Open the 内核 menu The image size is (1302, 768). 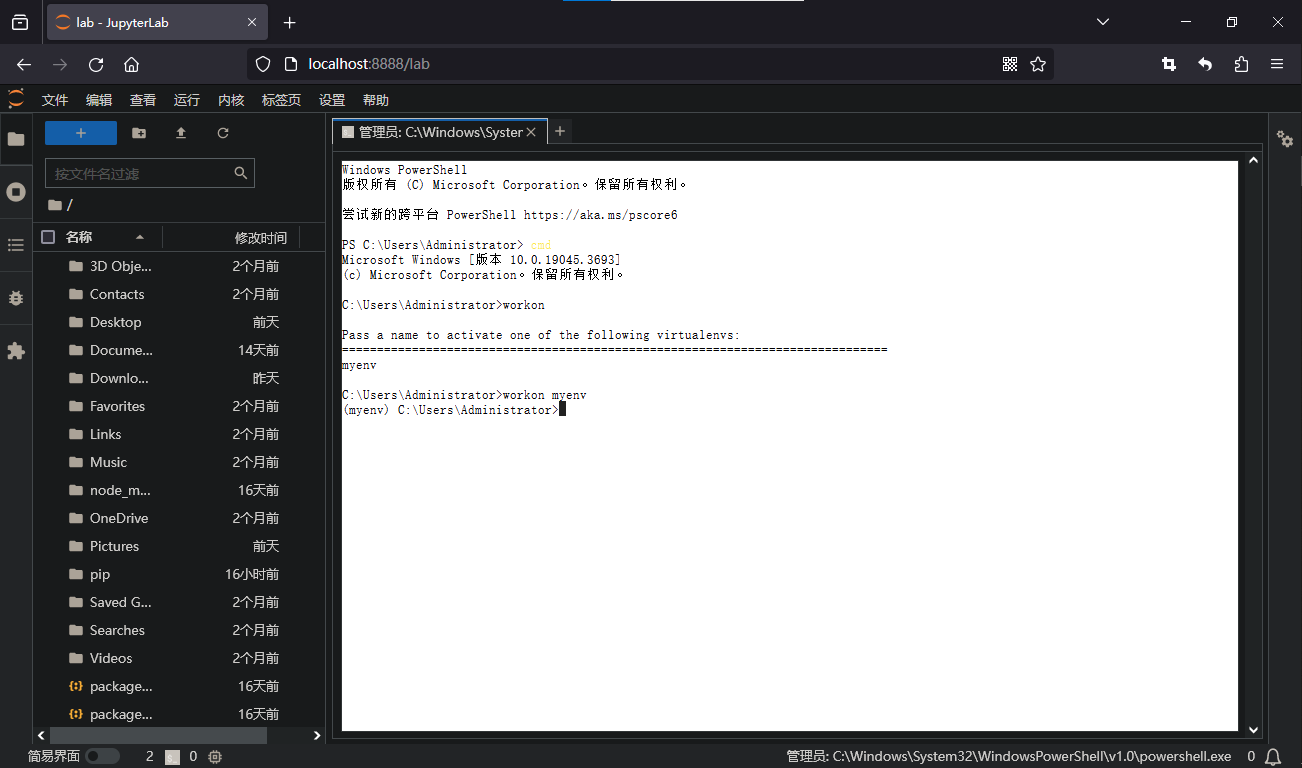tap(231, 100)
